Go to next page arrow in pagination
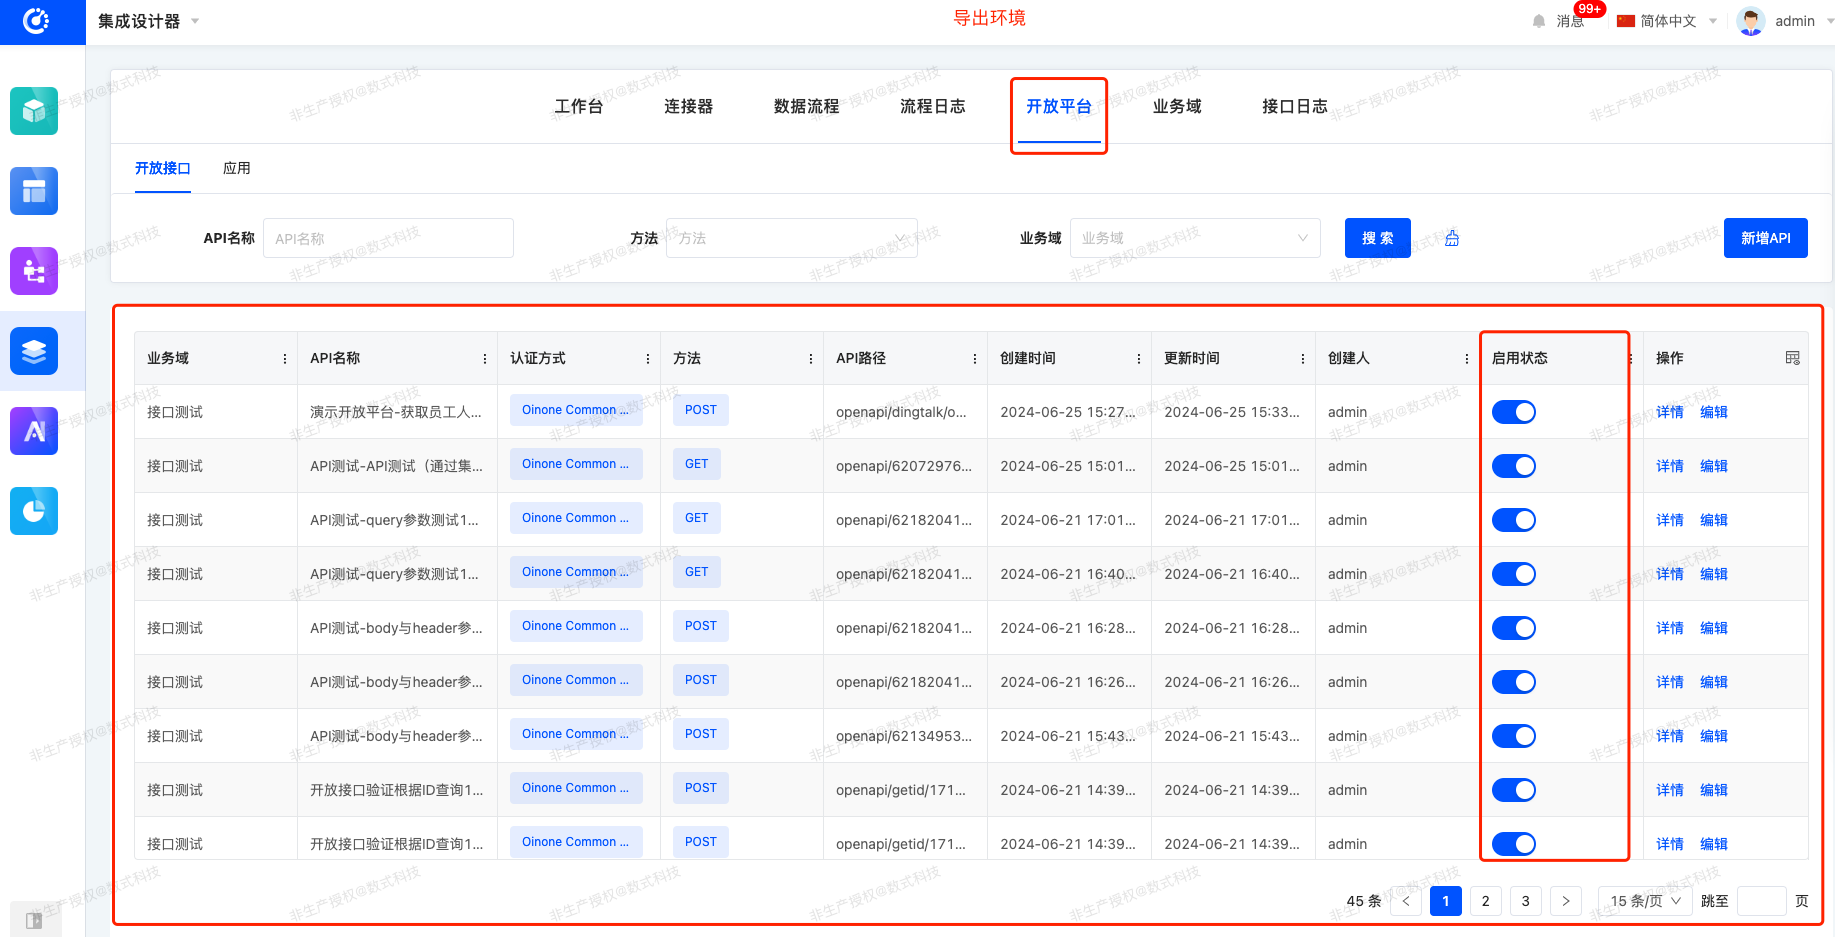 click(x=1566, y=901)
